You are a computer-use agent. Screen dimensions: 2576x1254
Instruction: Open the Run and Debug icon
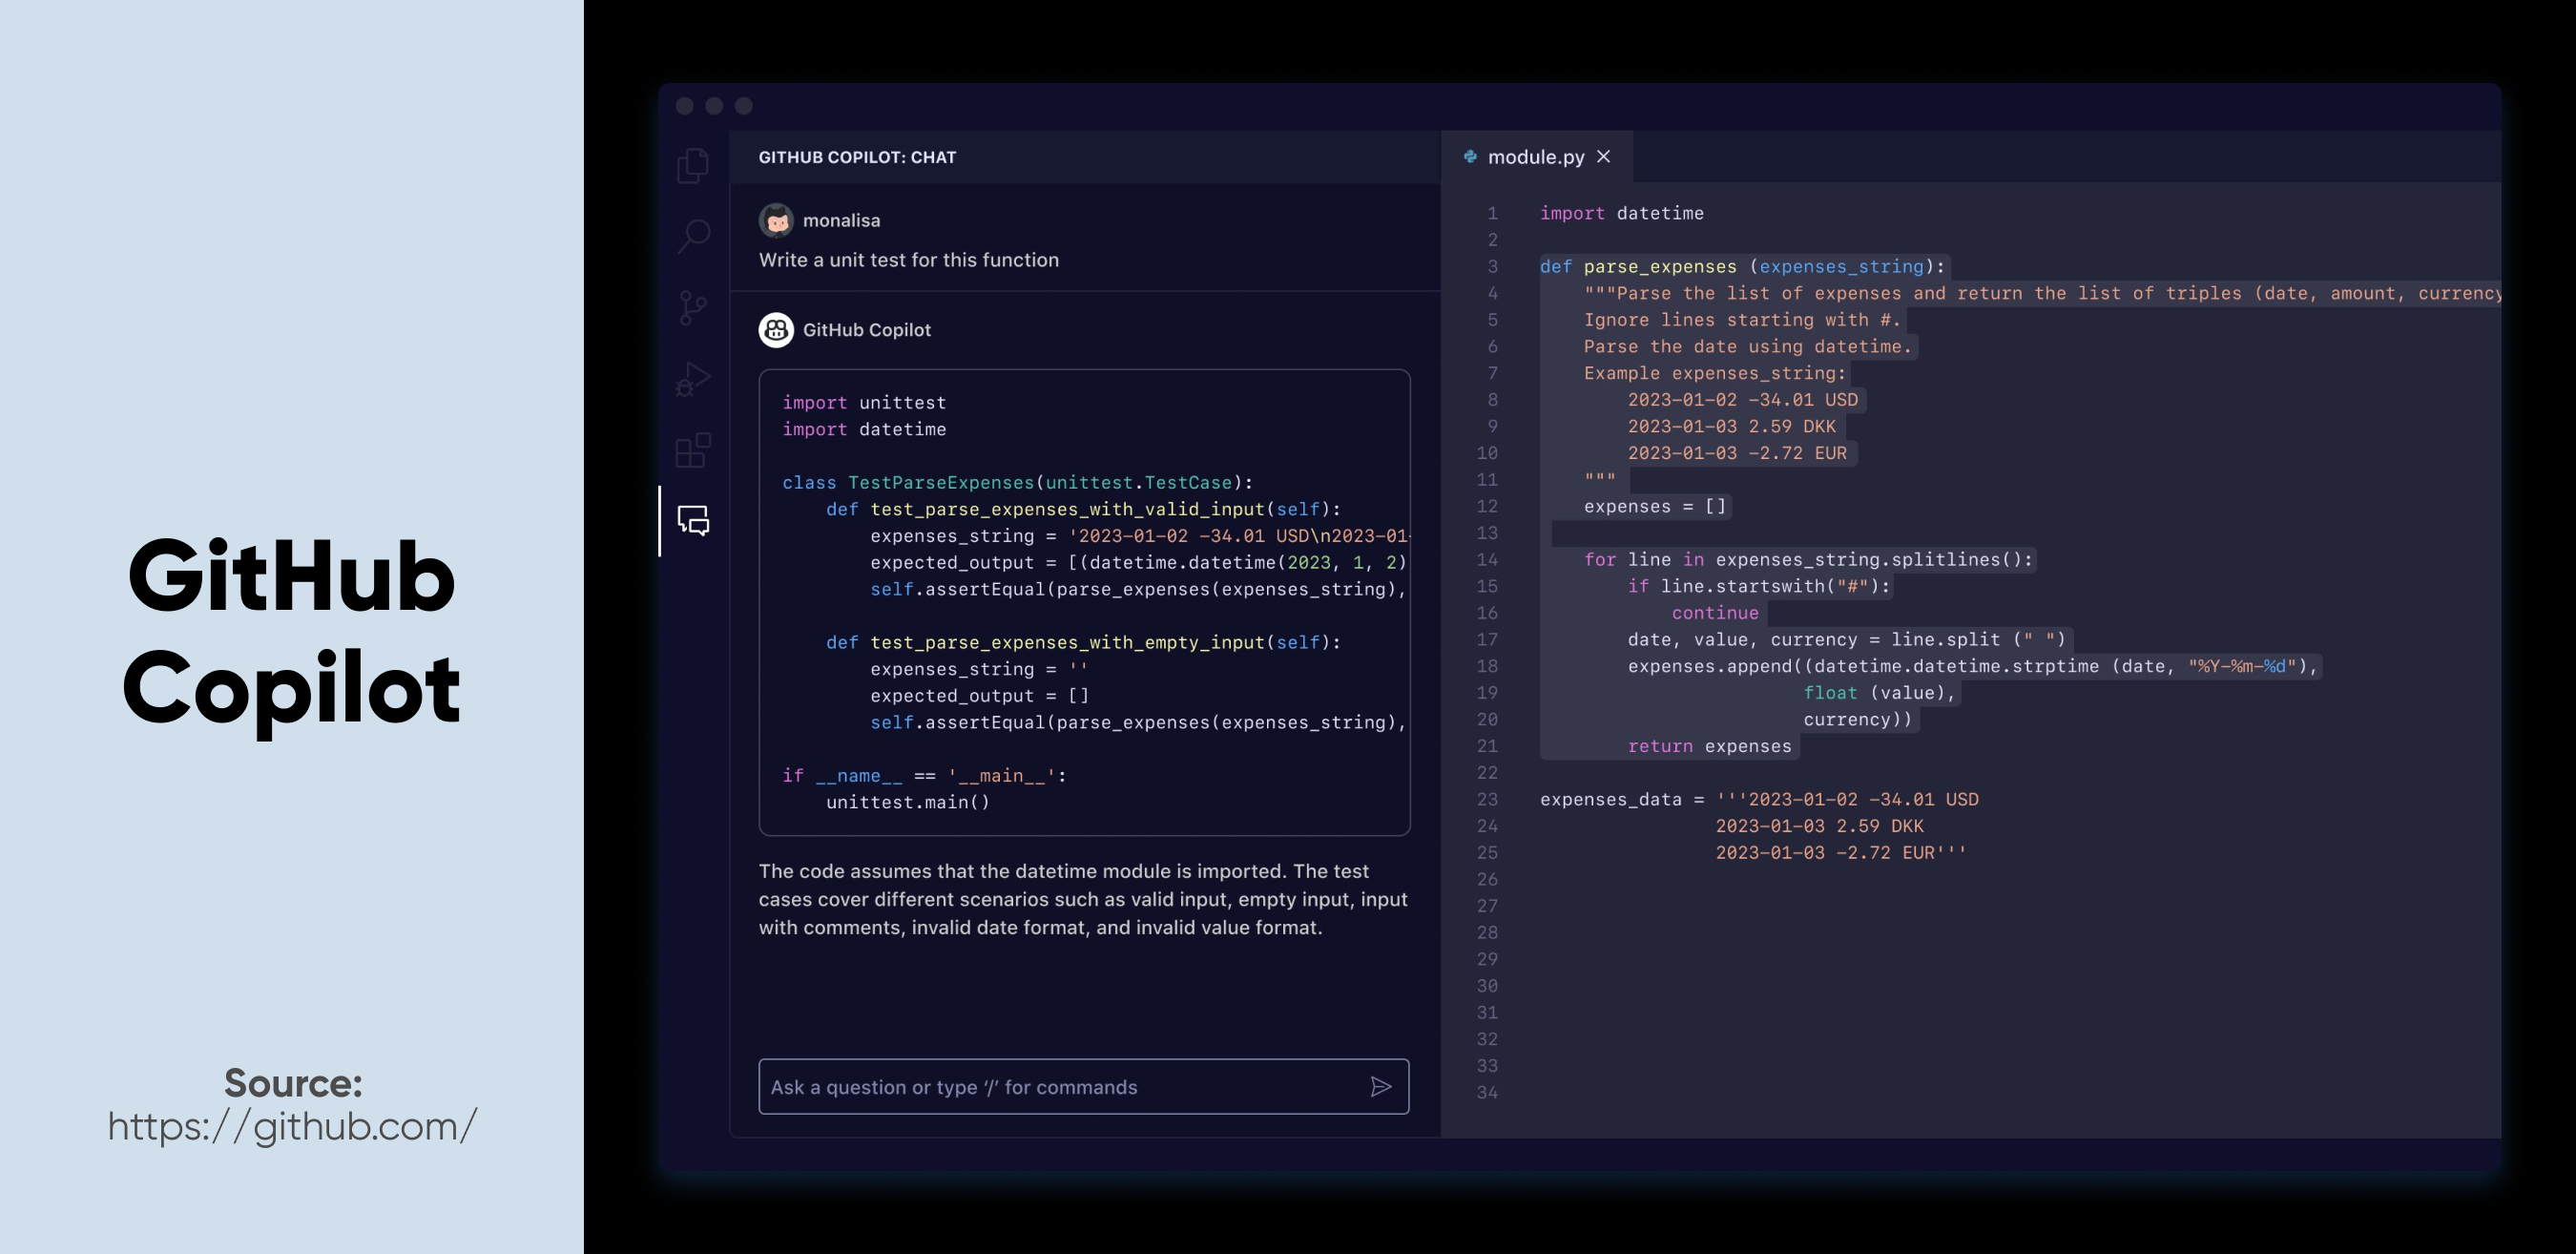(x=693, y=380)
